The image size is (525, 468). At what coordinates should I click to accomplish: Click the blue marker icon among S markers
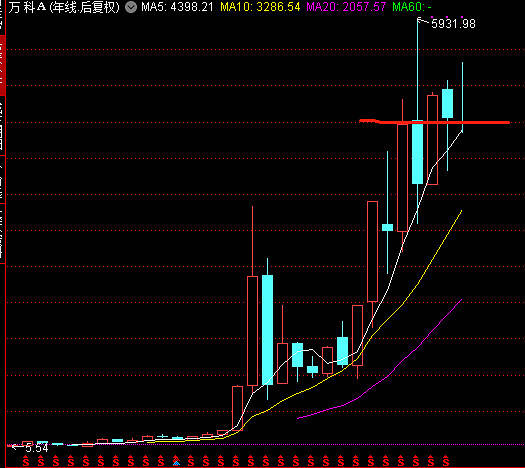click(x=176, y=463)
